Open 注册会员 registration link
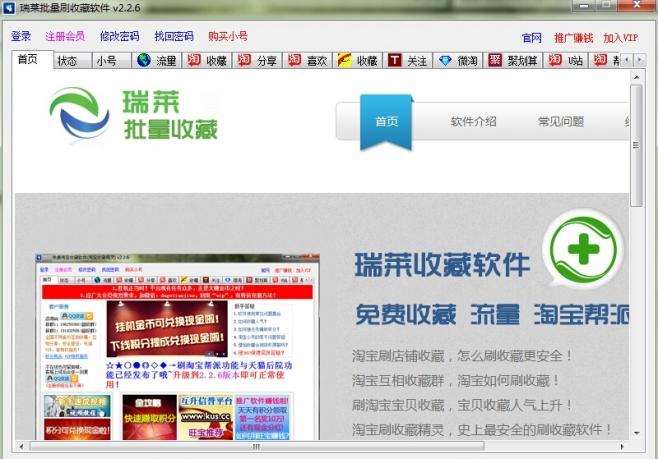Screen dimensions: 658x459 pos(65,37)
